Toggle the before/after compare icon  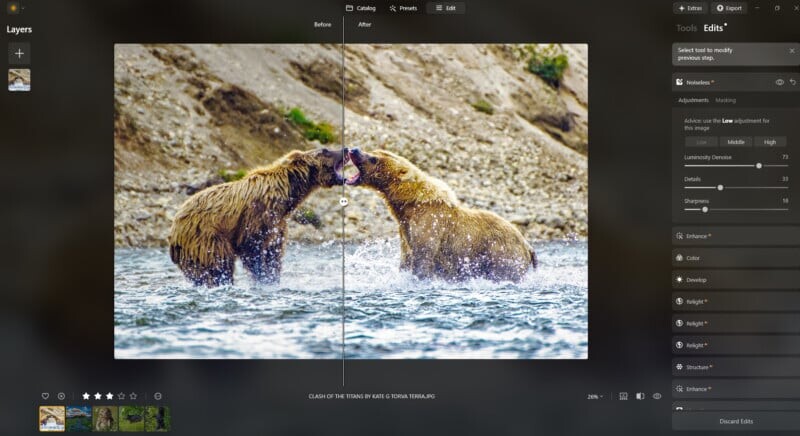tap(640, 396)
